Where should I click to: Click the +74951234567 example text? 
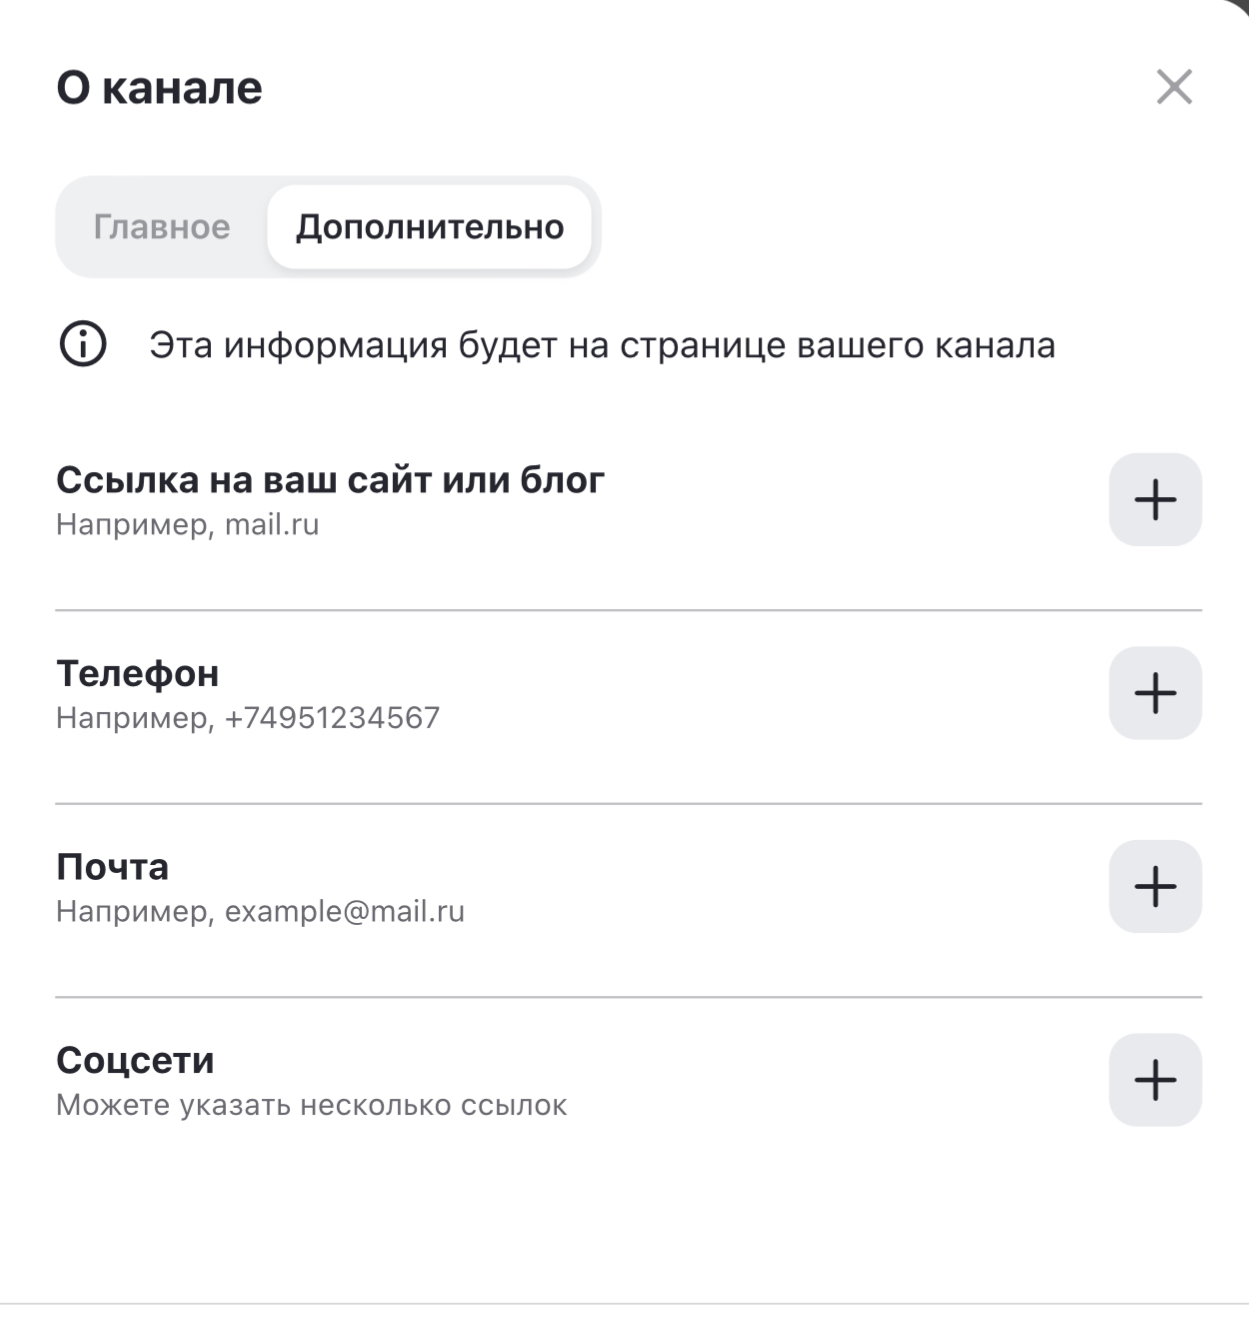332,718
